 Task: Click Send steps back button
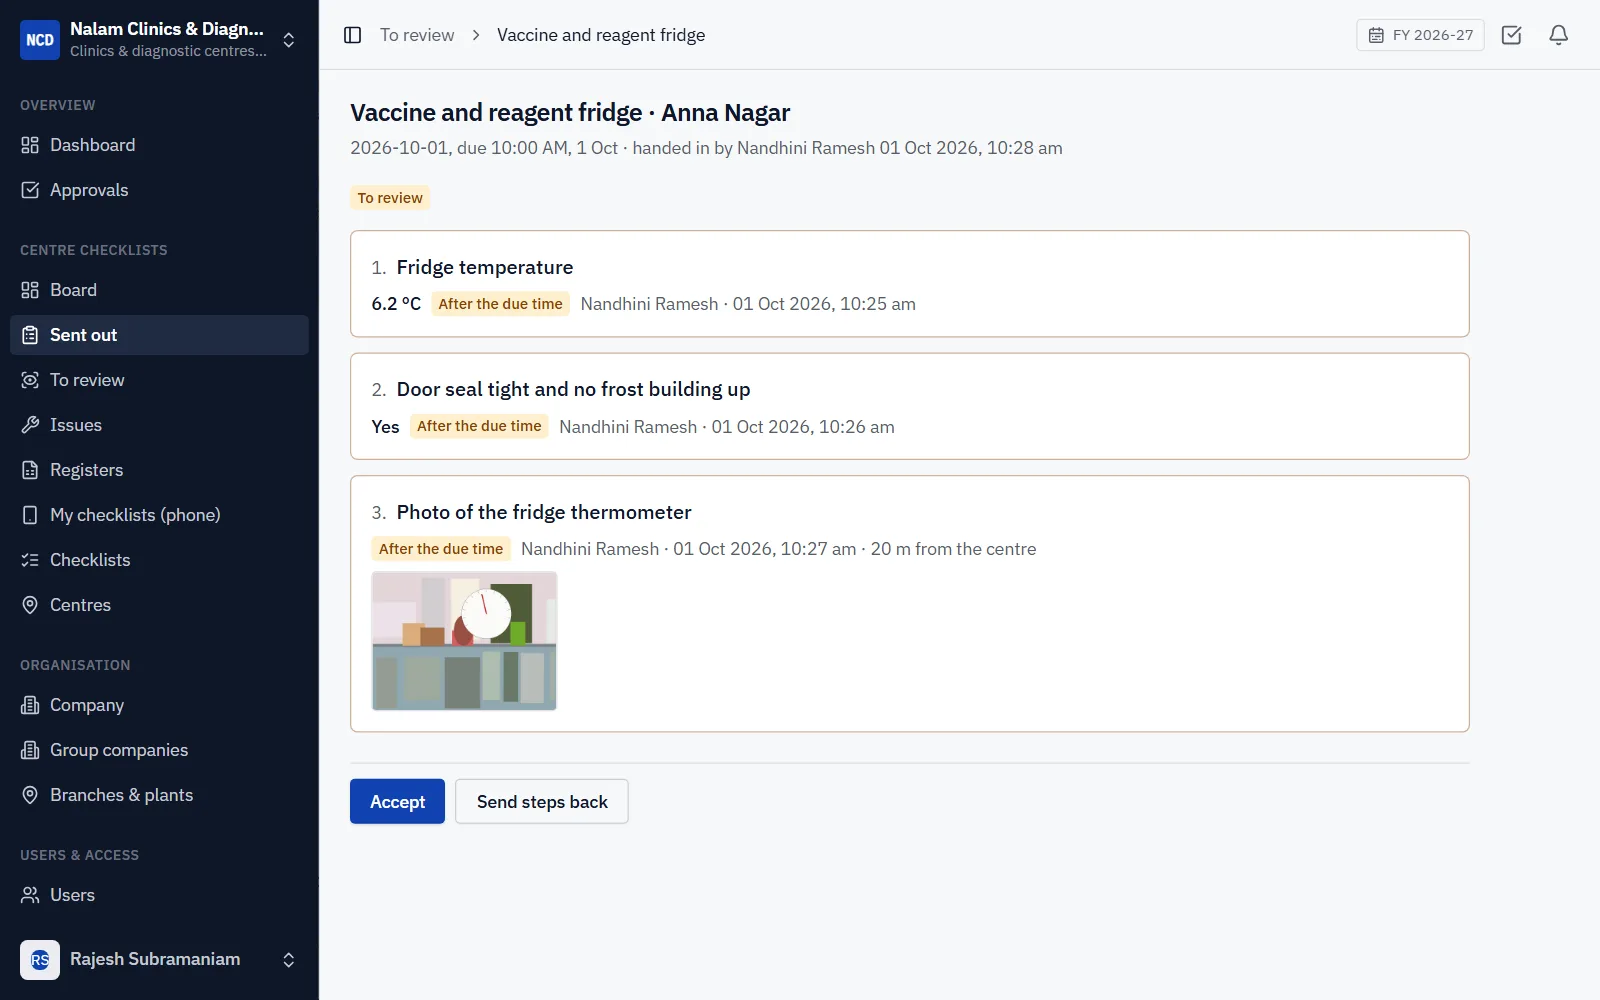pos(542,801)
